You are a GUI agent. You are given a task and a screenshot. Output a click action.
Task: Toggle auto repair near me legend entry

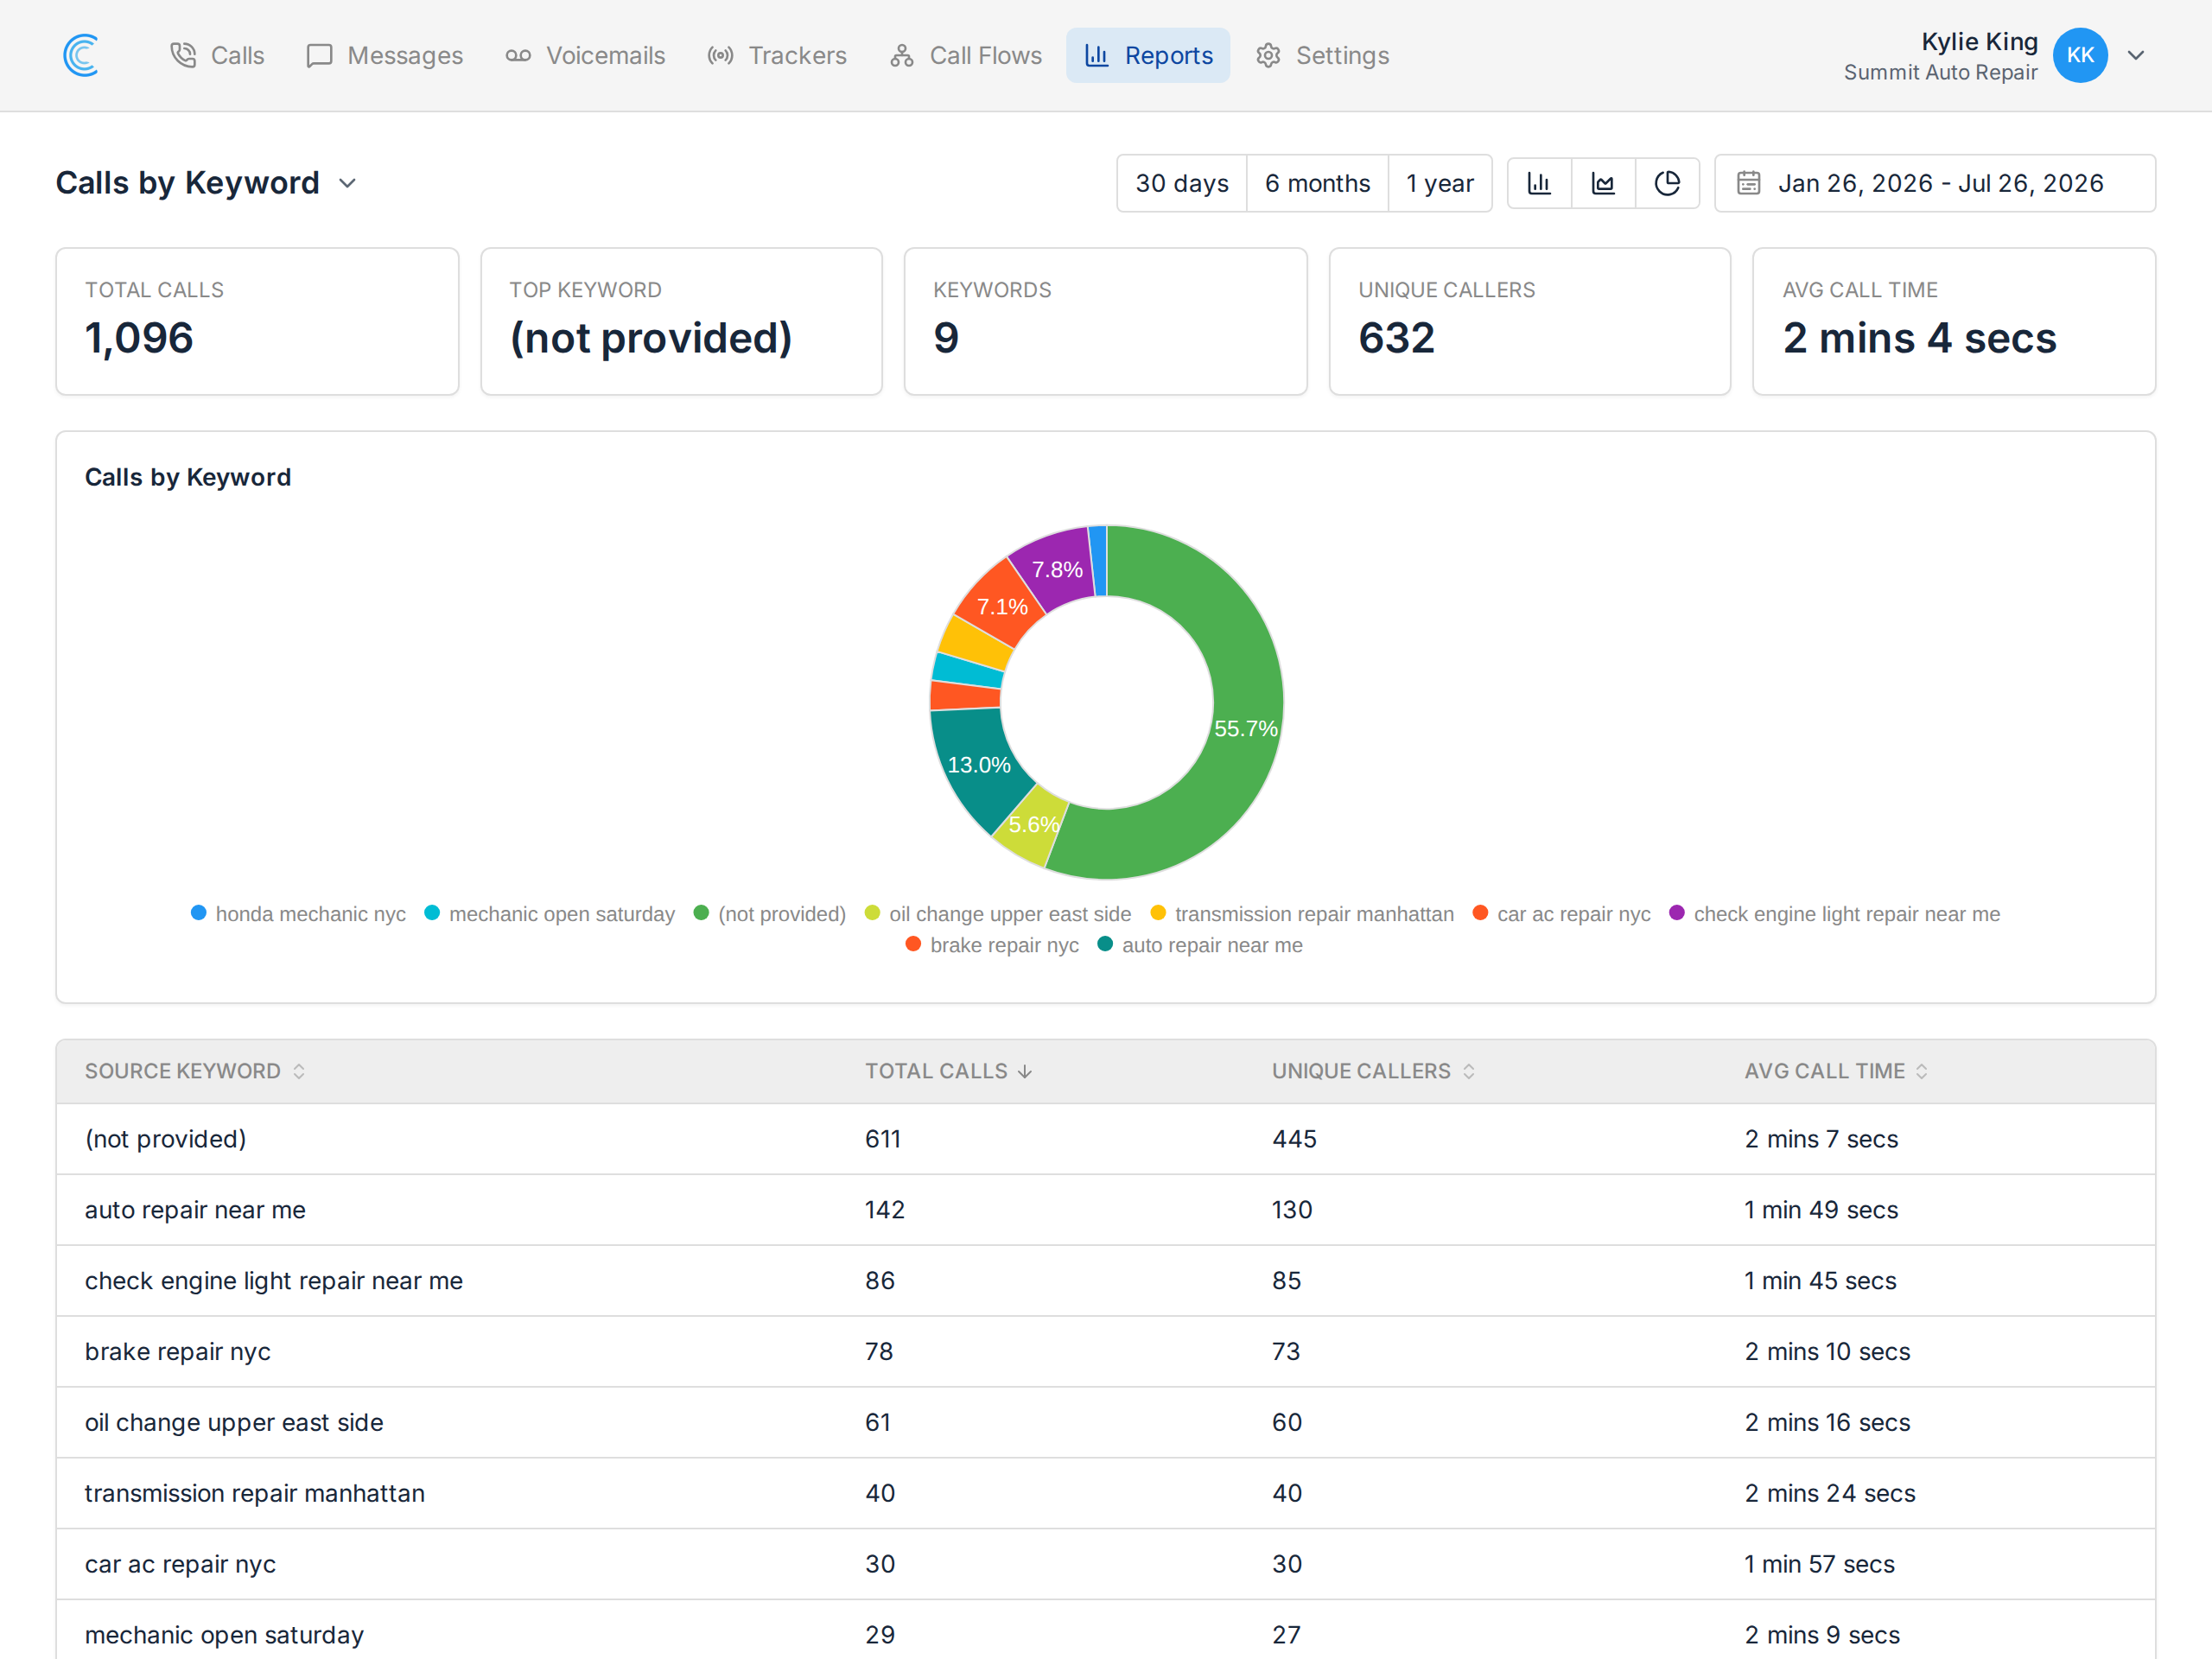coord(1200,945)
